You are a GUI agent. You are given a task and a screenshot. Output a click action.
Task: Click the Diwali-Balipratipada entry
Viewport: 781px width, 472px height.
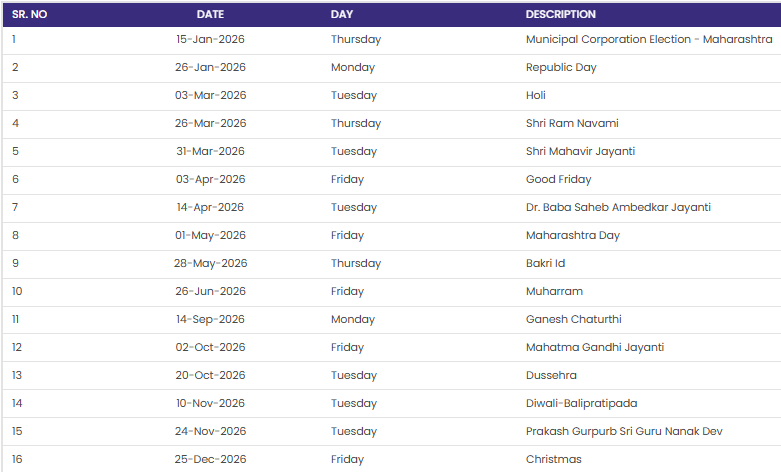(x=581, y=403)
